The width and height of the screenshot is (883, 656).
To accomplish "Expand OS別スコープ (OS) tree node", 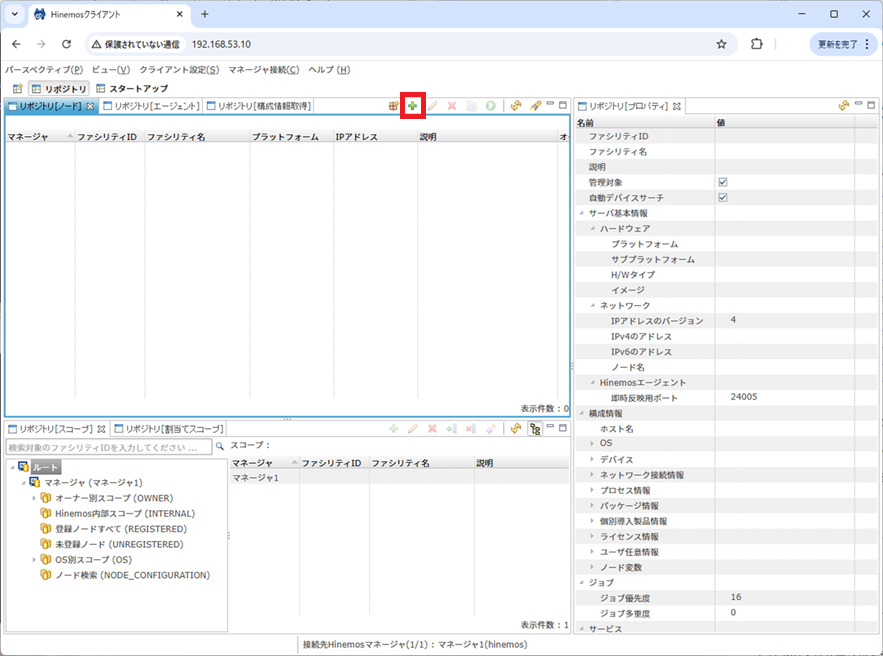I will coord(34,560).
